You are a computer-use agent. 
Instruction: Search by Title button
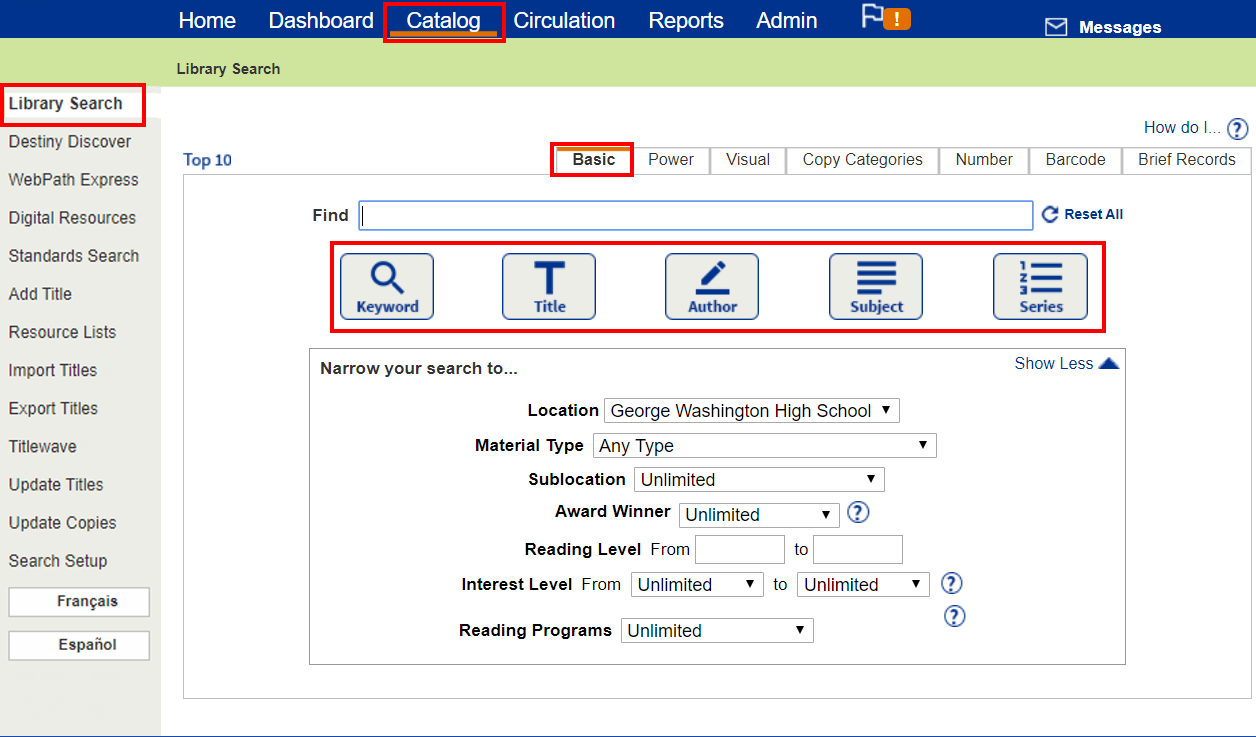click(x=549, y=286)
